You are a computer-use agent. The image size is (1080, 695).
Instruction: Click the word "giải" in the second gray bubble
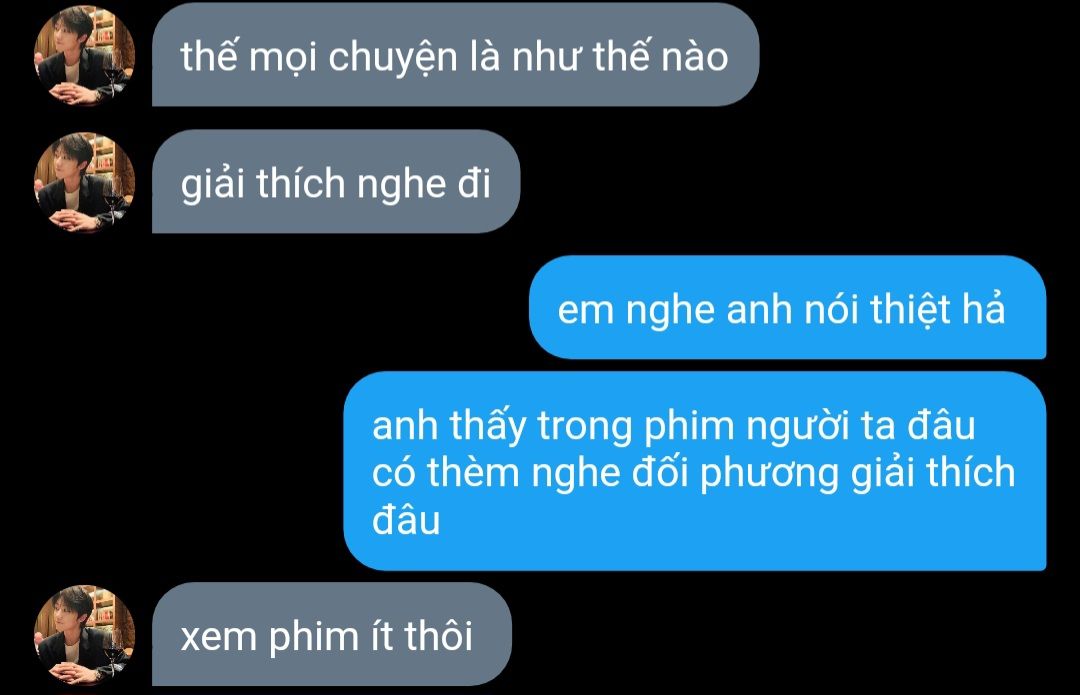[213, 185]
